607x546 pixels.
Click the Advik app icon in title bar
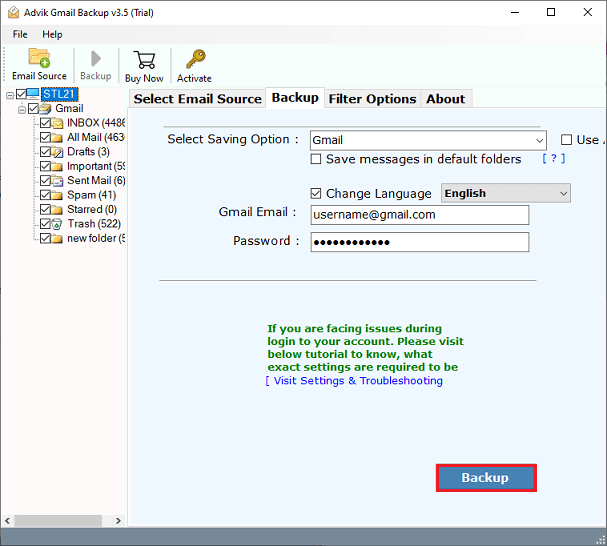[x=14, y=13]
